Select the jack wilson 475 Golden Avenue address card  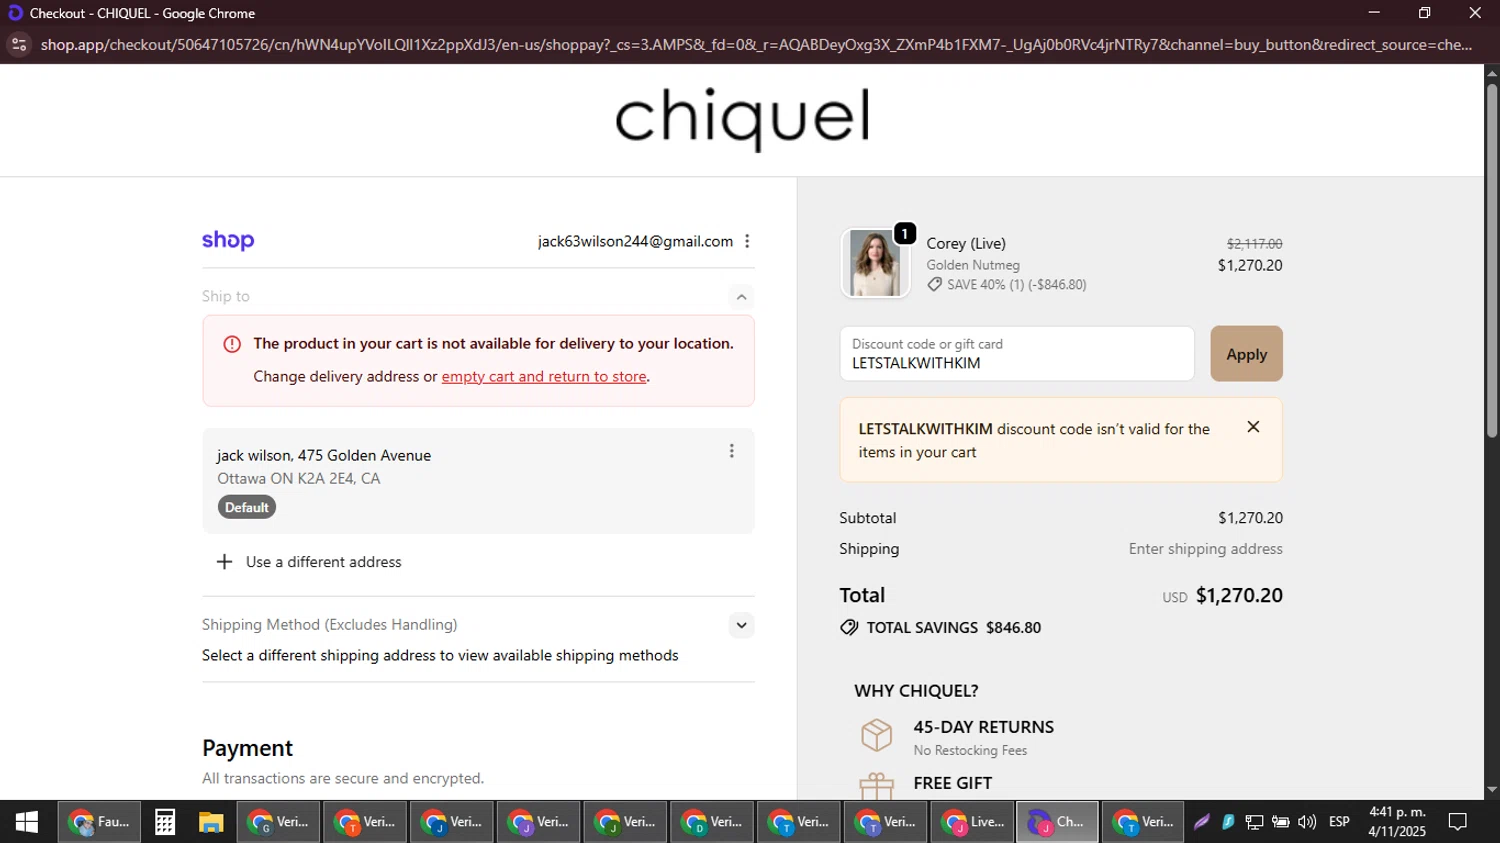point(478,481)
